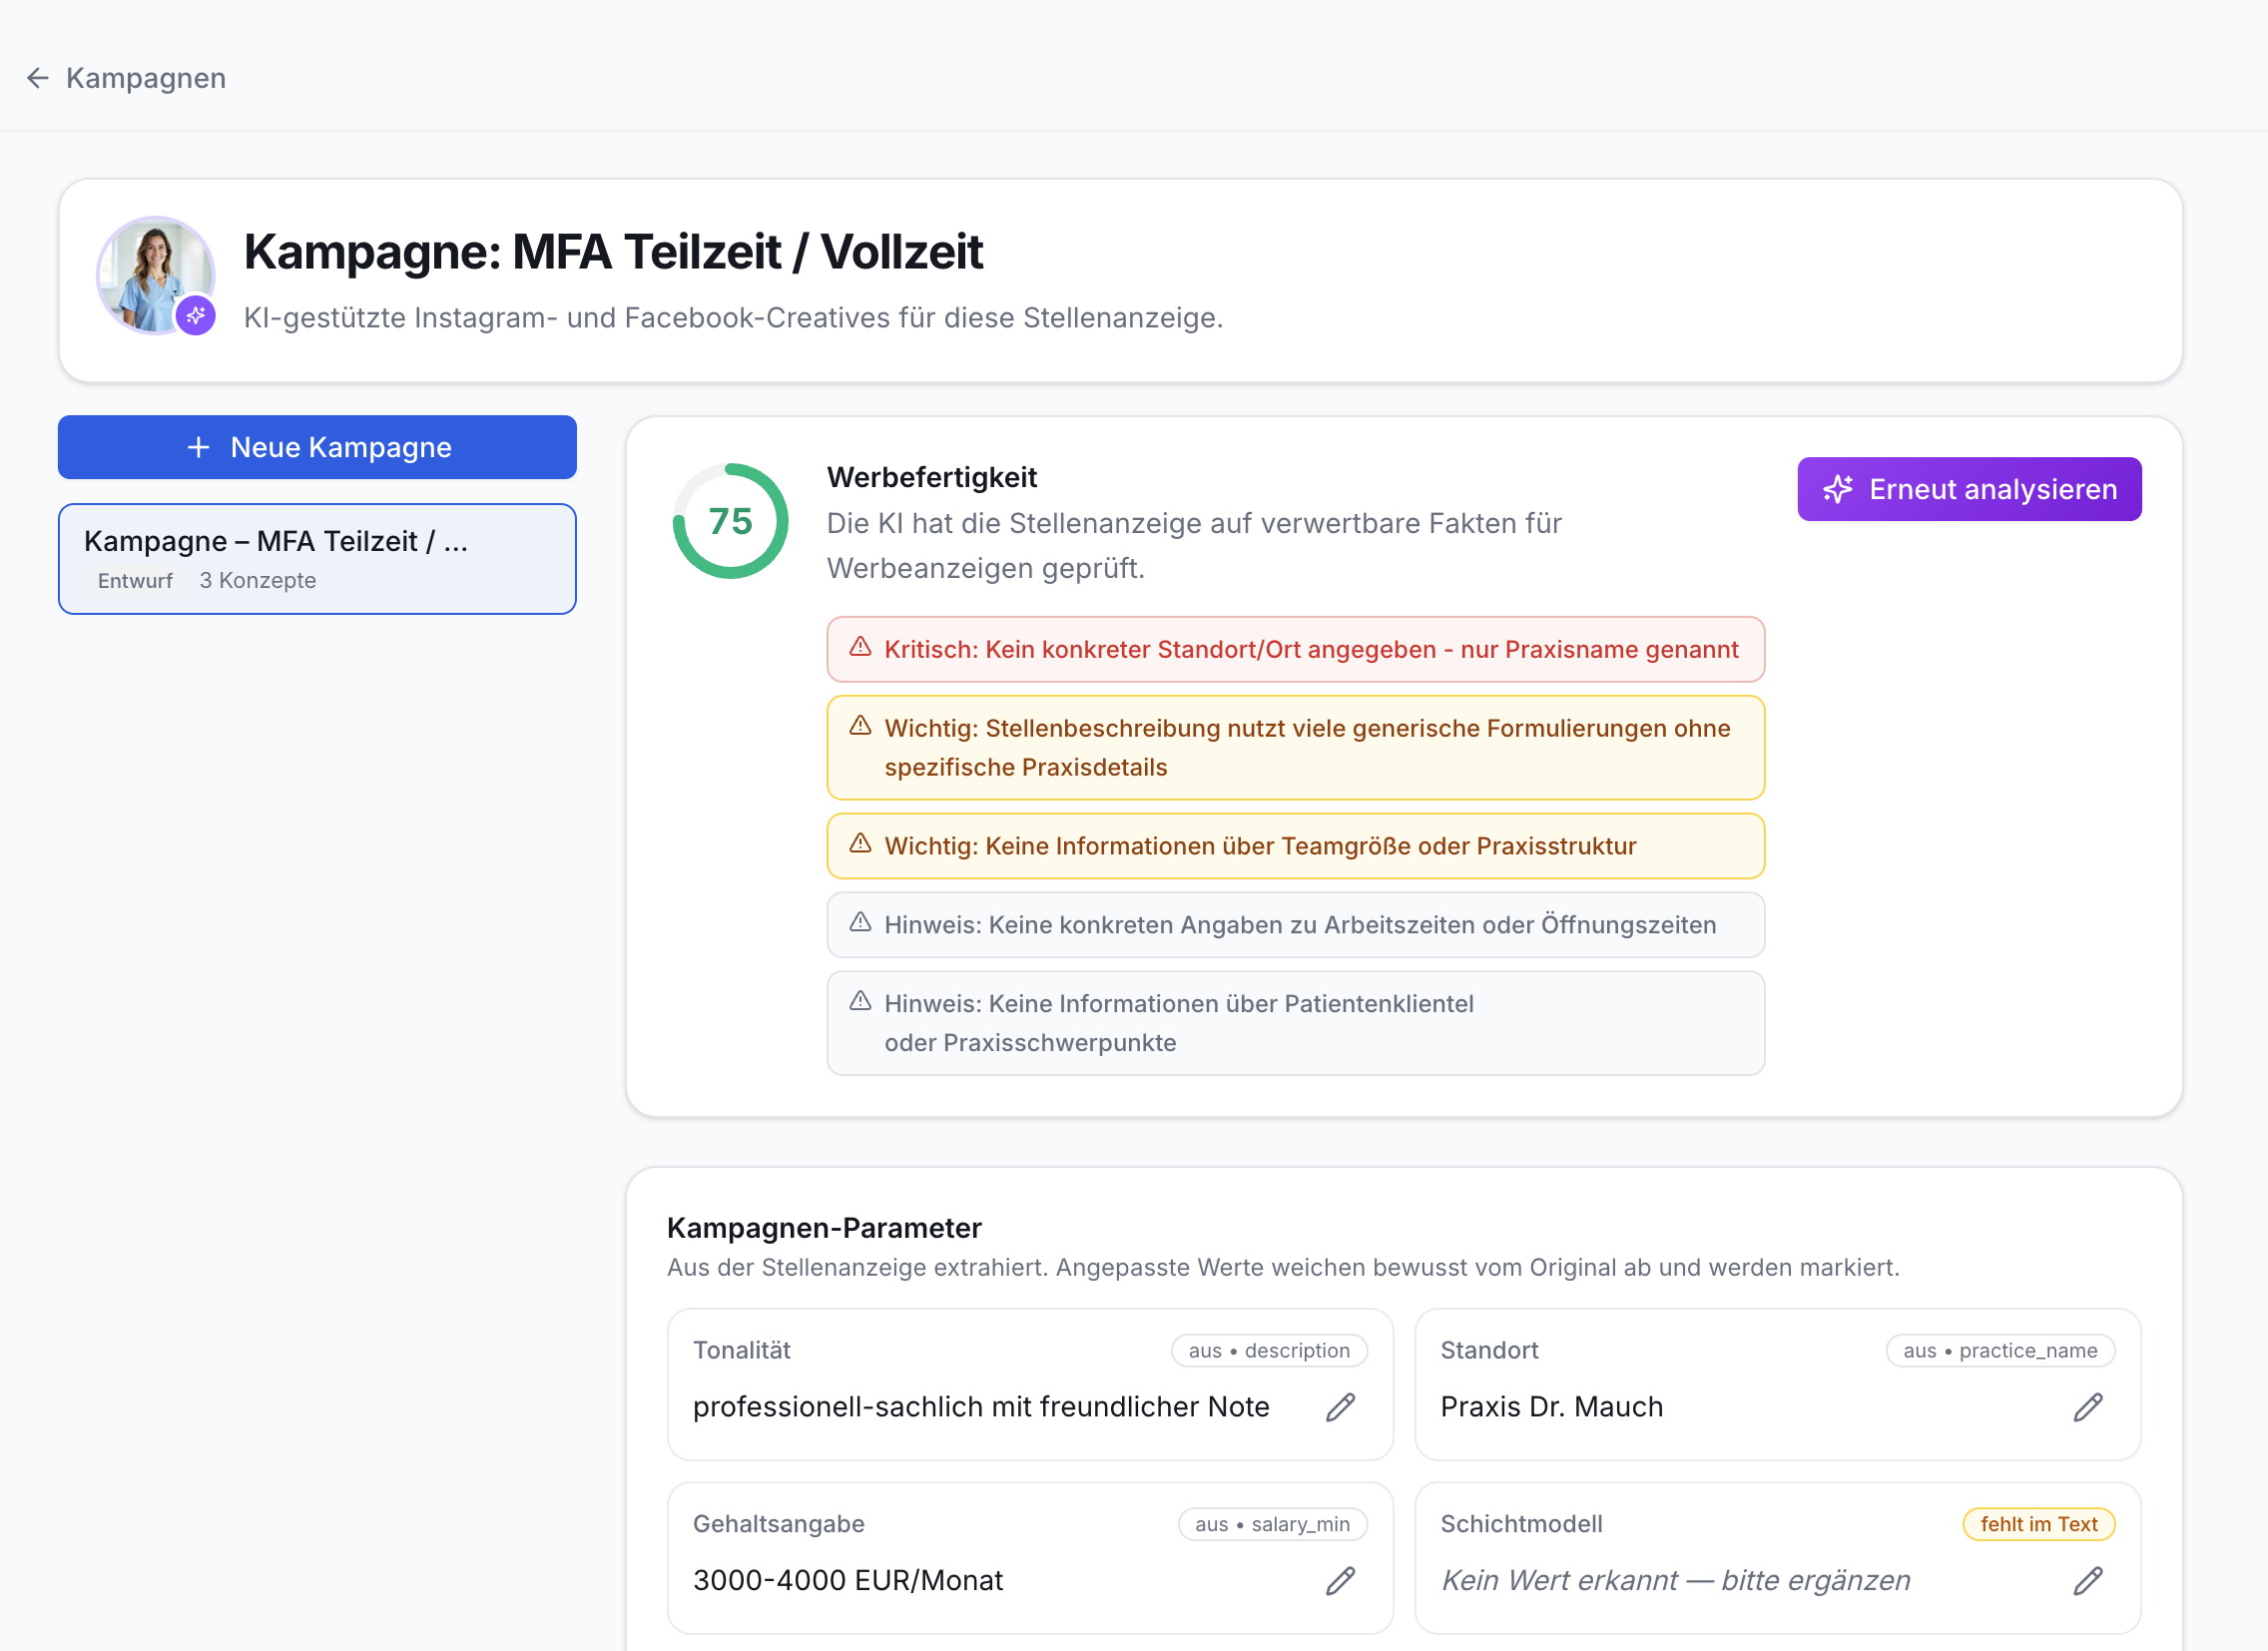Click the 3000-4000 EUR/Monat value
Screen dimensions: 2268x1651
tap(847, 1581)
